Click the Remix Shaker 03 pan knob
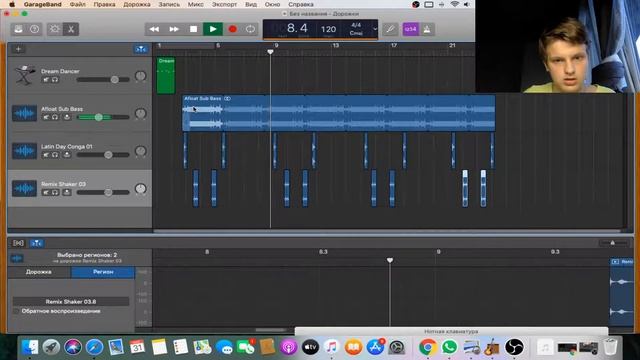640x360 pixels. pyautogui.click(x=140, y=189)
